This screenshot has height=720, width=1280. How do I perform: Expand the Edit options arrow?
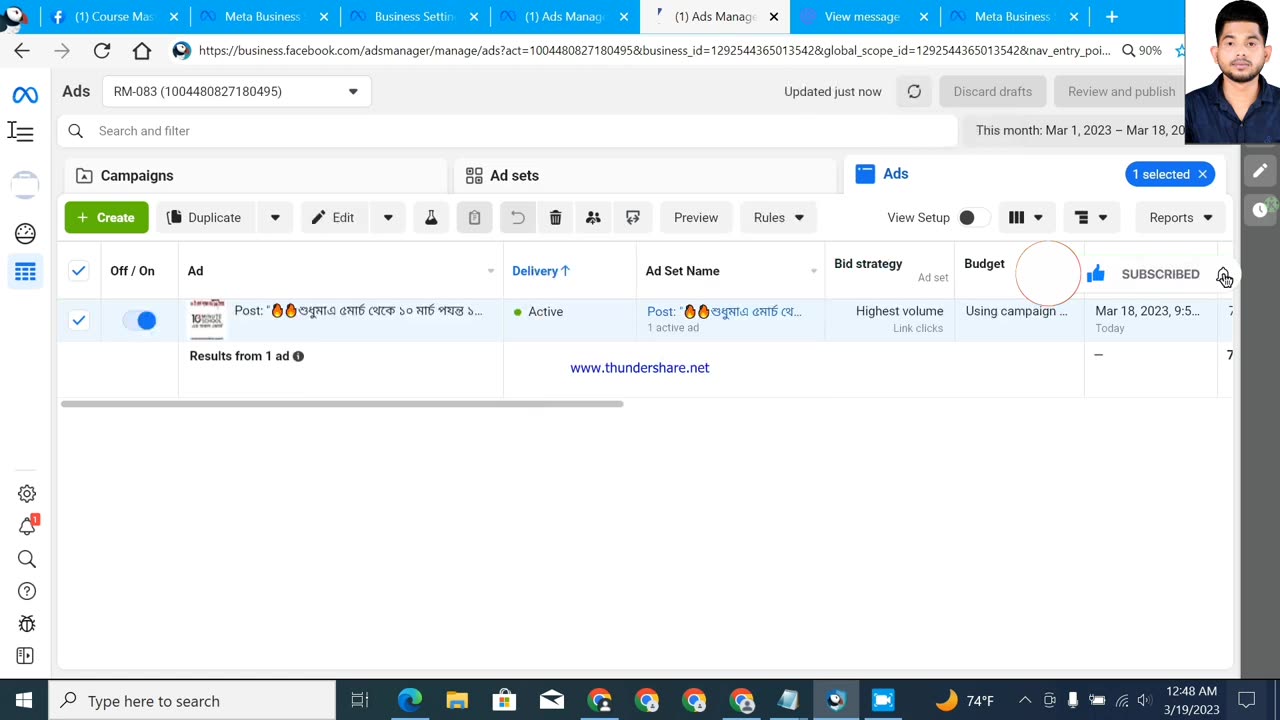(x=388, y=218)
